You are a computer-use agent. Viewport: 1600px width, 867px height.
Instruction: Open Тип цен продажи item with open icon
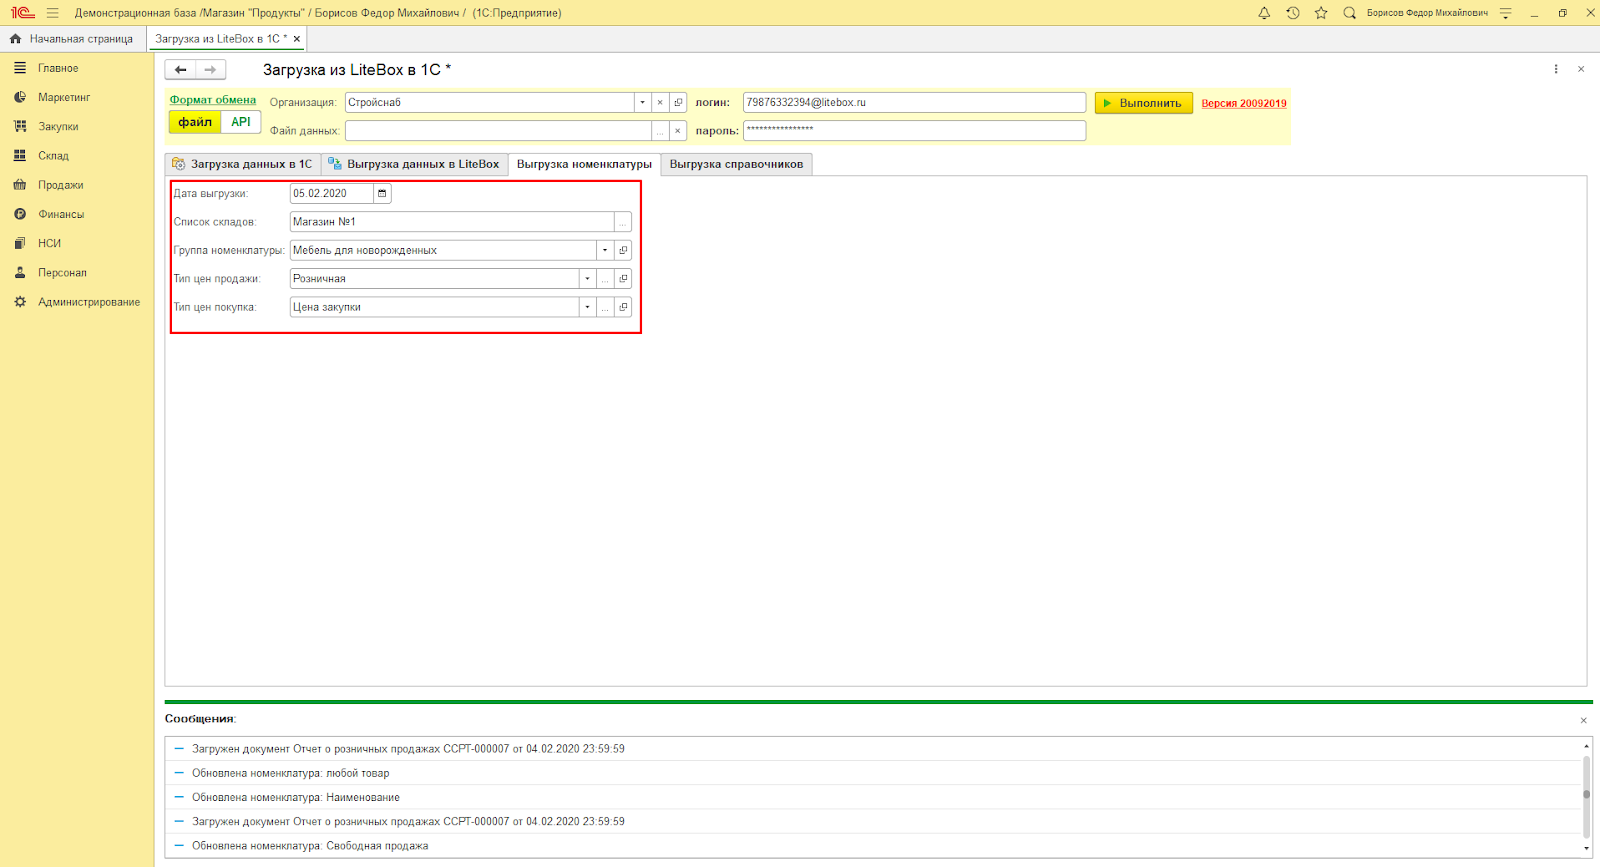coord(623,279)
